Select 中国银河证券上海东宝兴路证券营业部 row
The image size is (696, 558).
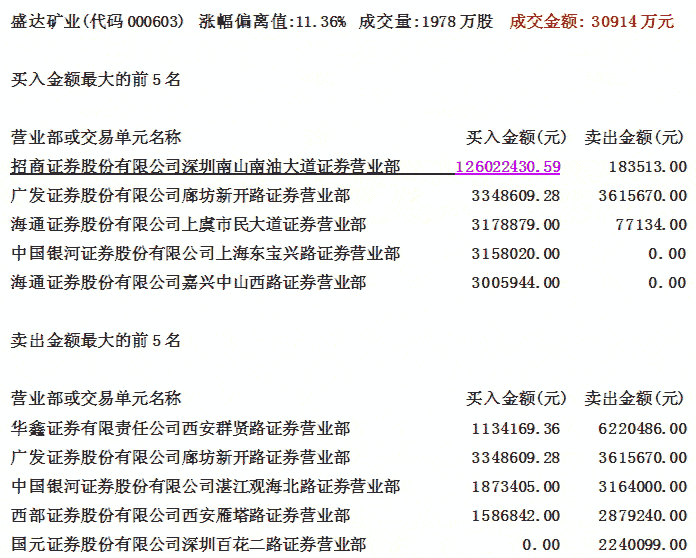pos(349,253)
